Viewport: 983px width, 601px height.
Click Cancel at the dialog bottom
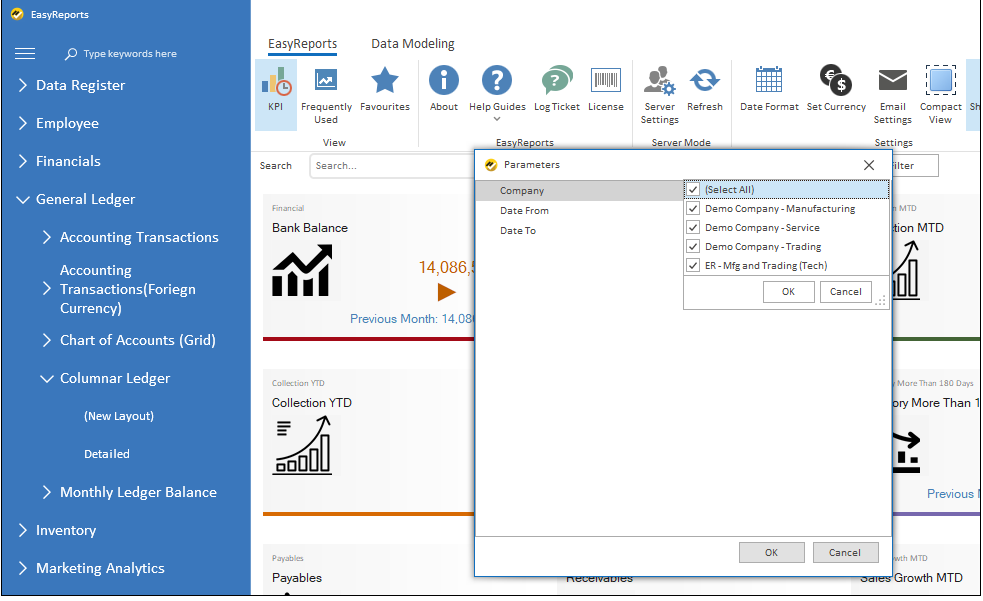pyautogui.click(x=845, y=552)
